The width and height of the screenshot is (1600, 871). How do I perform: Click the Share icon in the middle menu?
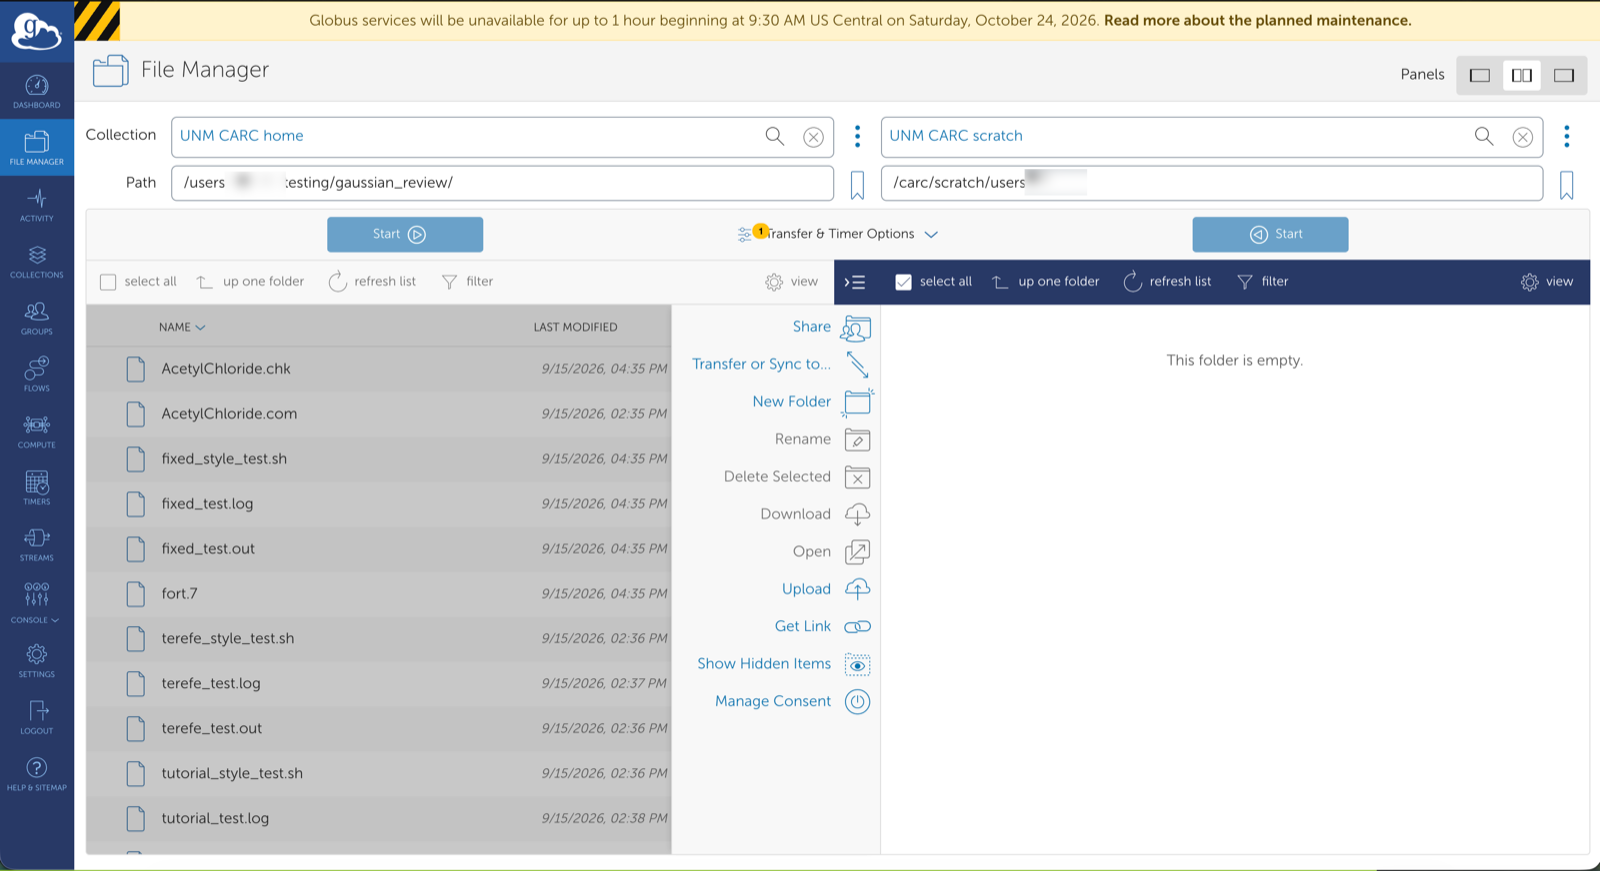coord(857,328)
